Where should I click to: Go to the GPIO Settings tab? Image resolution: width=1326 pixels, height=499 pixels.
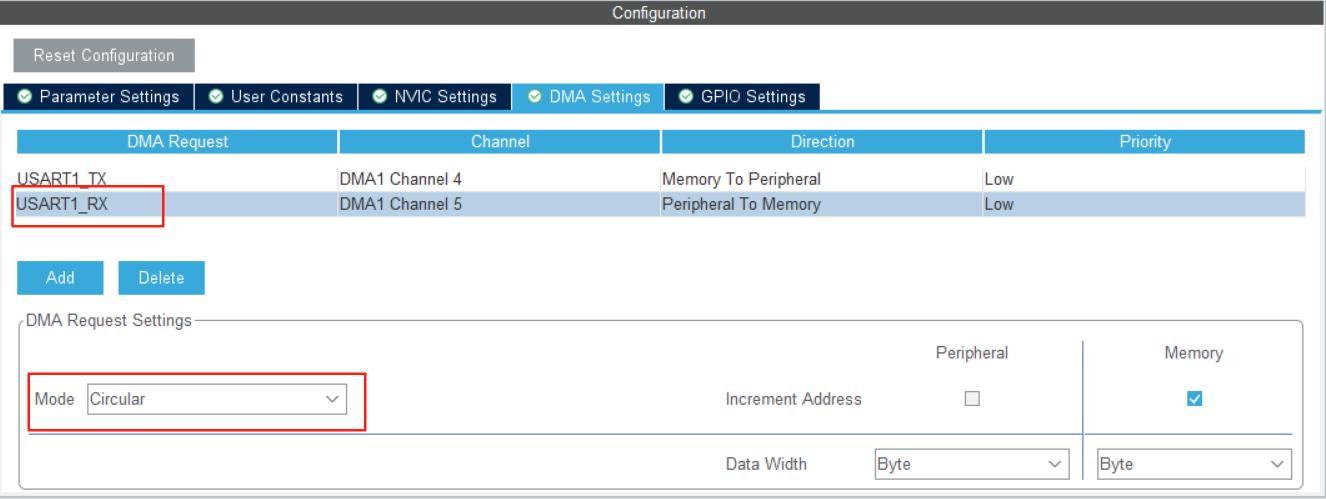[742, 97]
